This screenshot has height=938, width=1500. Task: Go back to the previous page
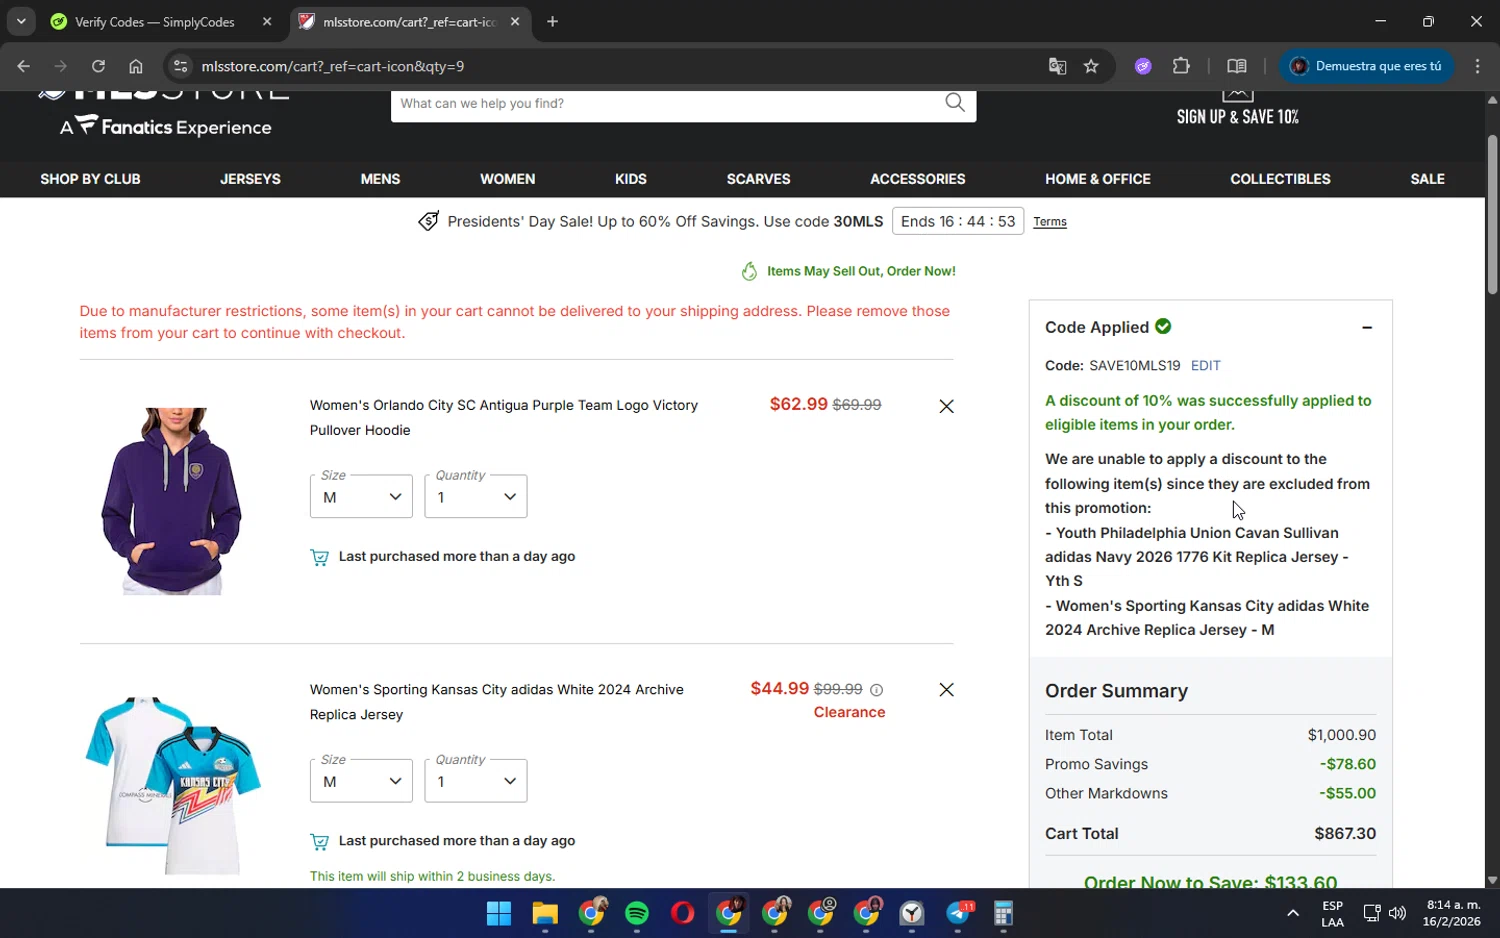23,66
